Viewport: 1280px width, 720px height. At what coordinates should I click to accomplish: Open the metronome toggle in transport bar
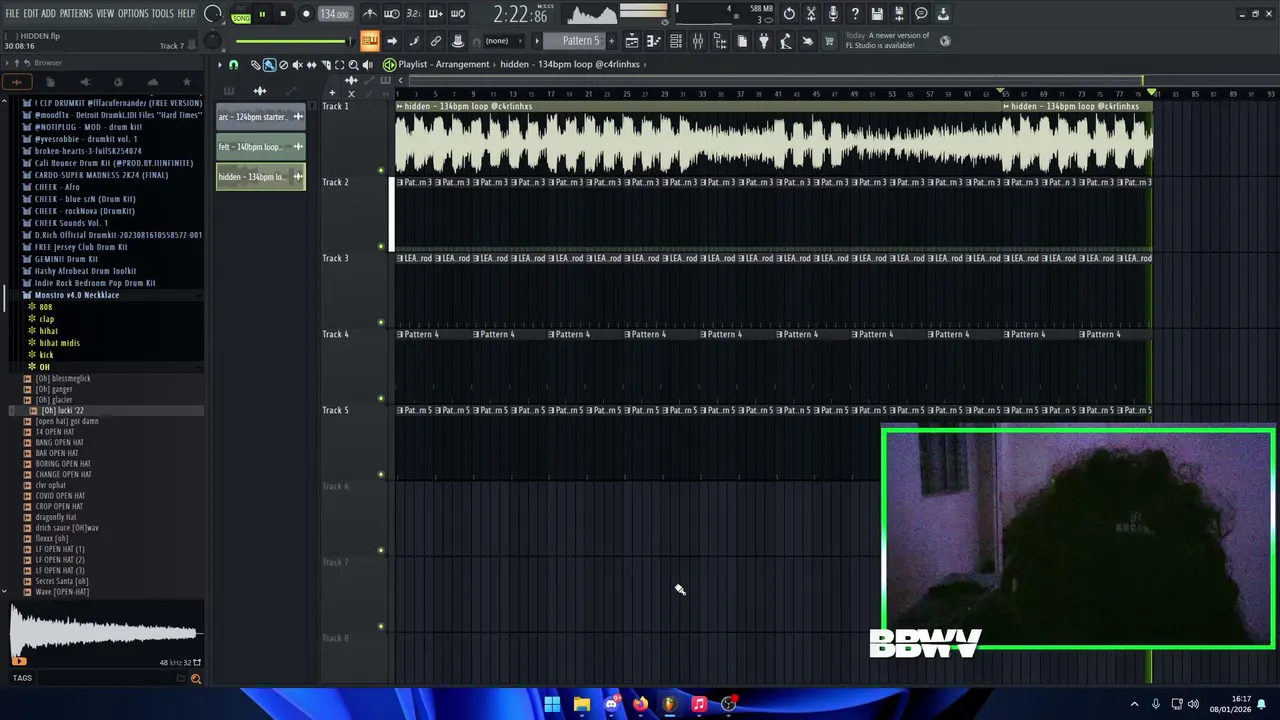(x=370, y=14)
